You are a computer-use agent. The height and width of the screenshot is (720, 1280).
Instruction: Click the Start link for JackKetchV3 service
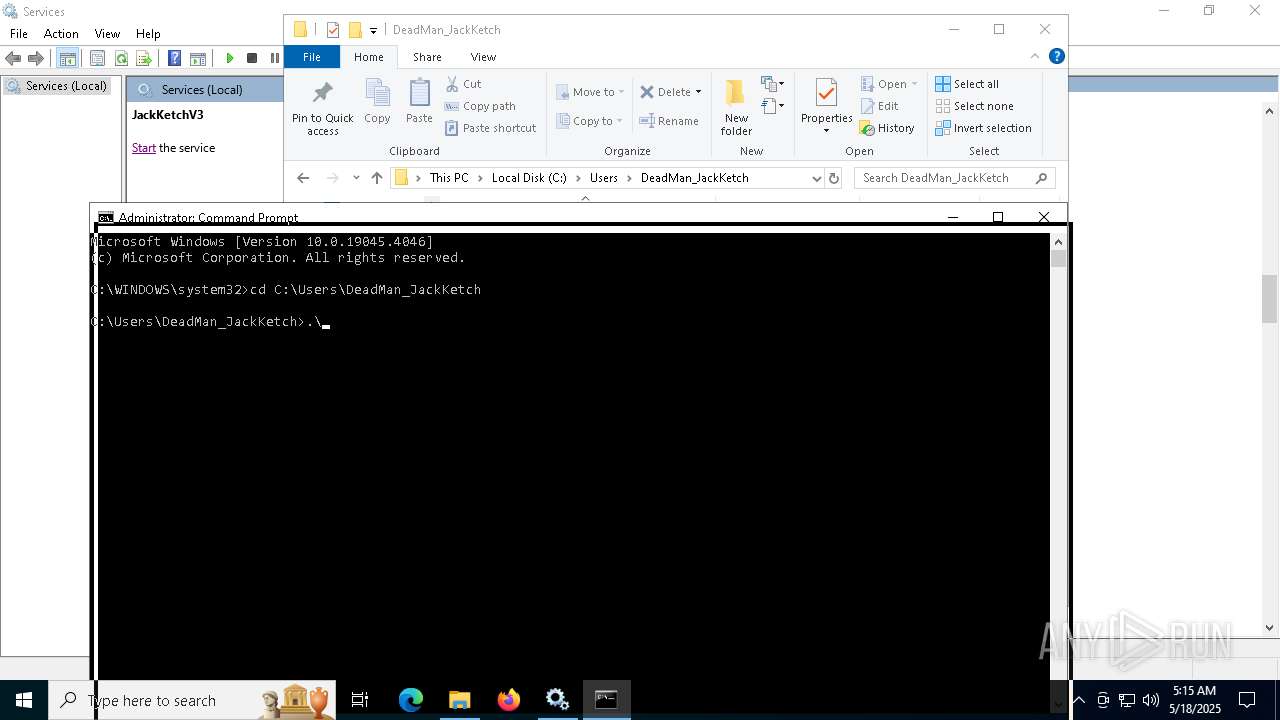[144, 148]
